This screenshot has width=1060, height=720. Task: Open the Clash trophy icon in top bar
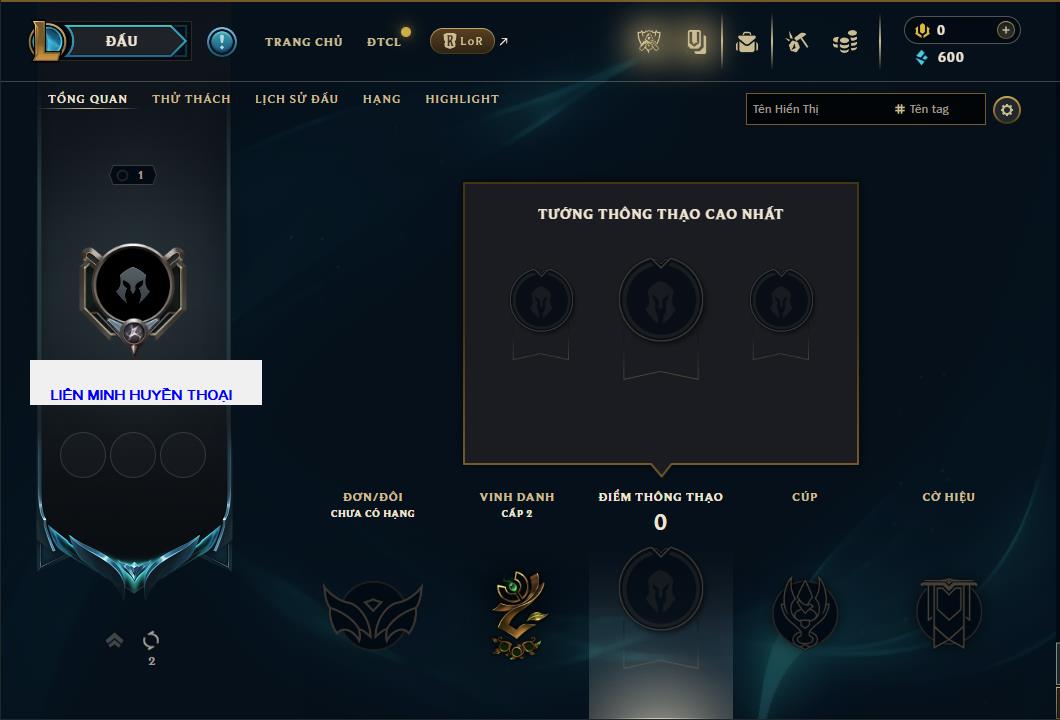tap(648, 42)
